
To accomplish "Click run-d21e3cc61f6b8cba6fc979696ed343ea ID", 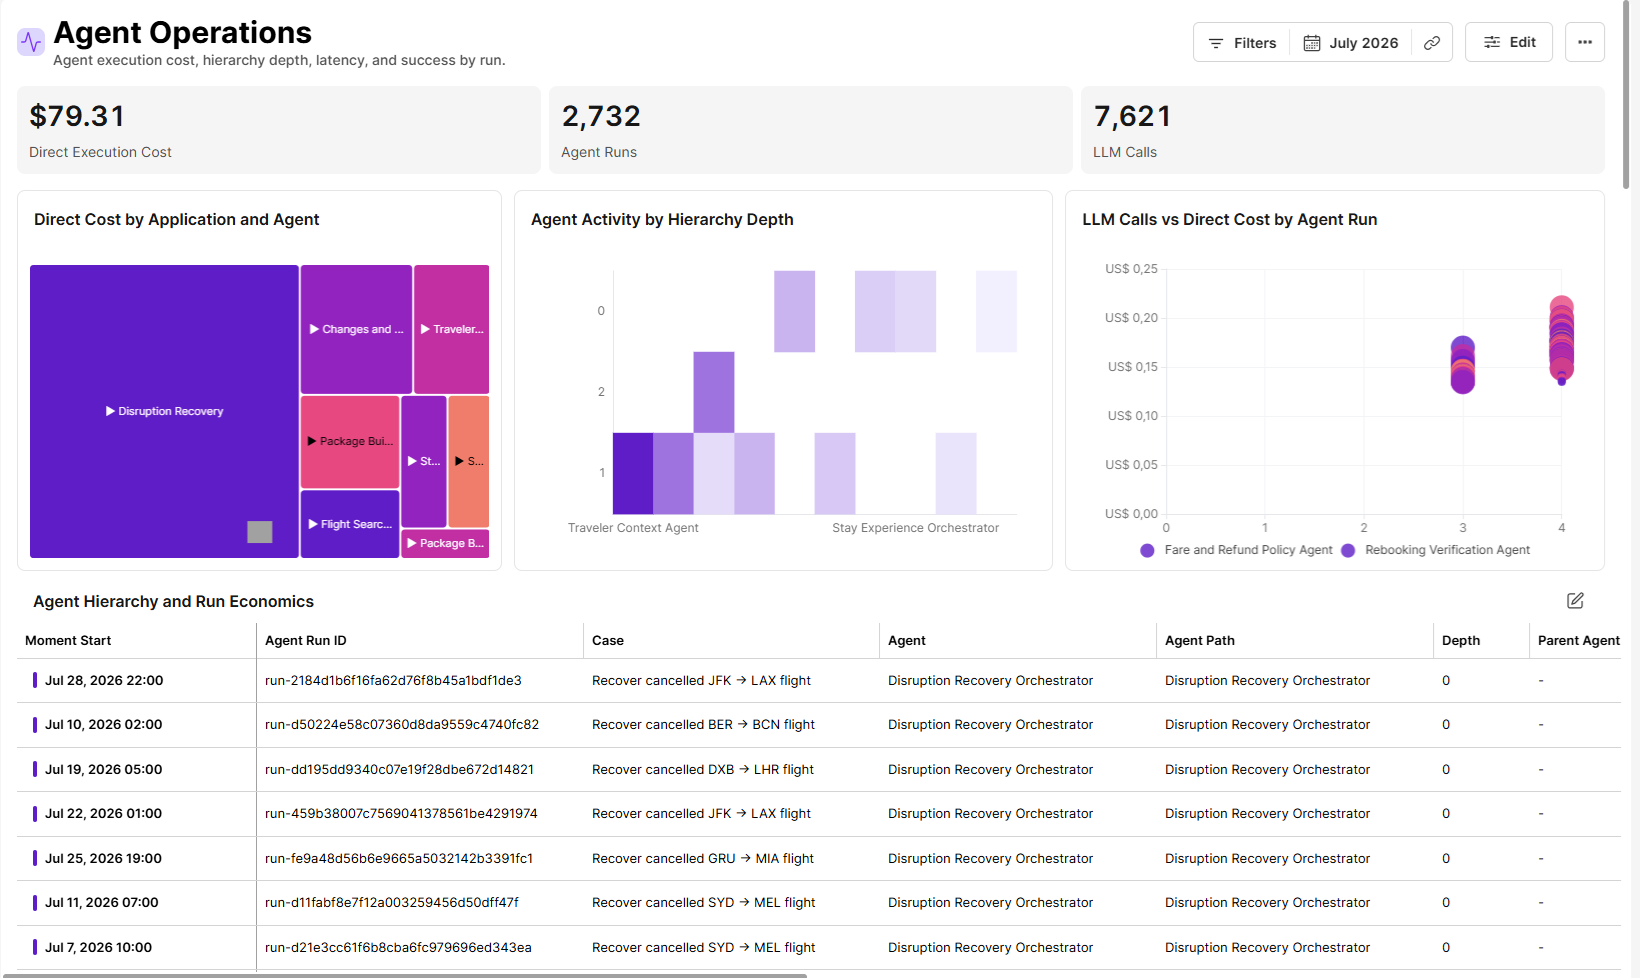I will click(x=398, y=947).
